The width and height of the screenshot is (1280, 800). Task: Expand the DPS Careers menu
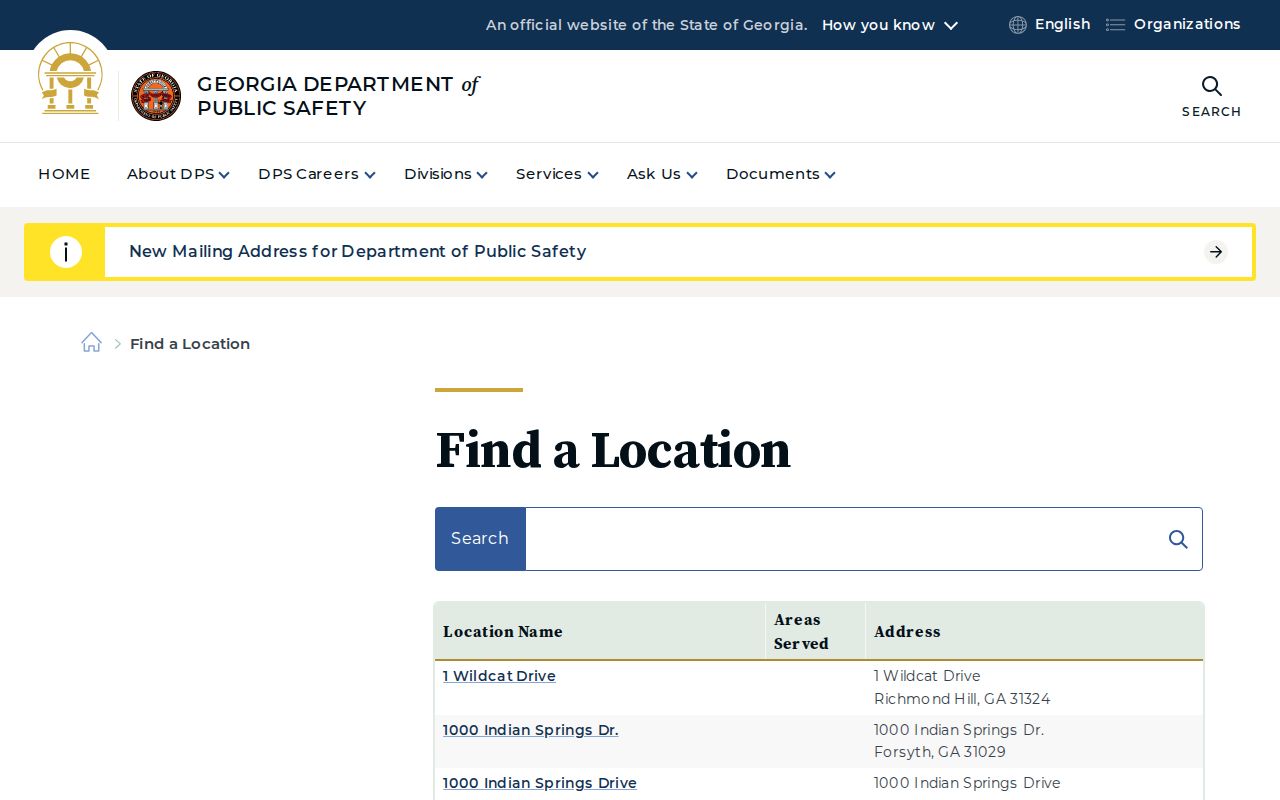click(316, 174)
